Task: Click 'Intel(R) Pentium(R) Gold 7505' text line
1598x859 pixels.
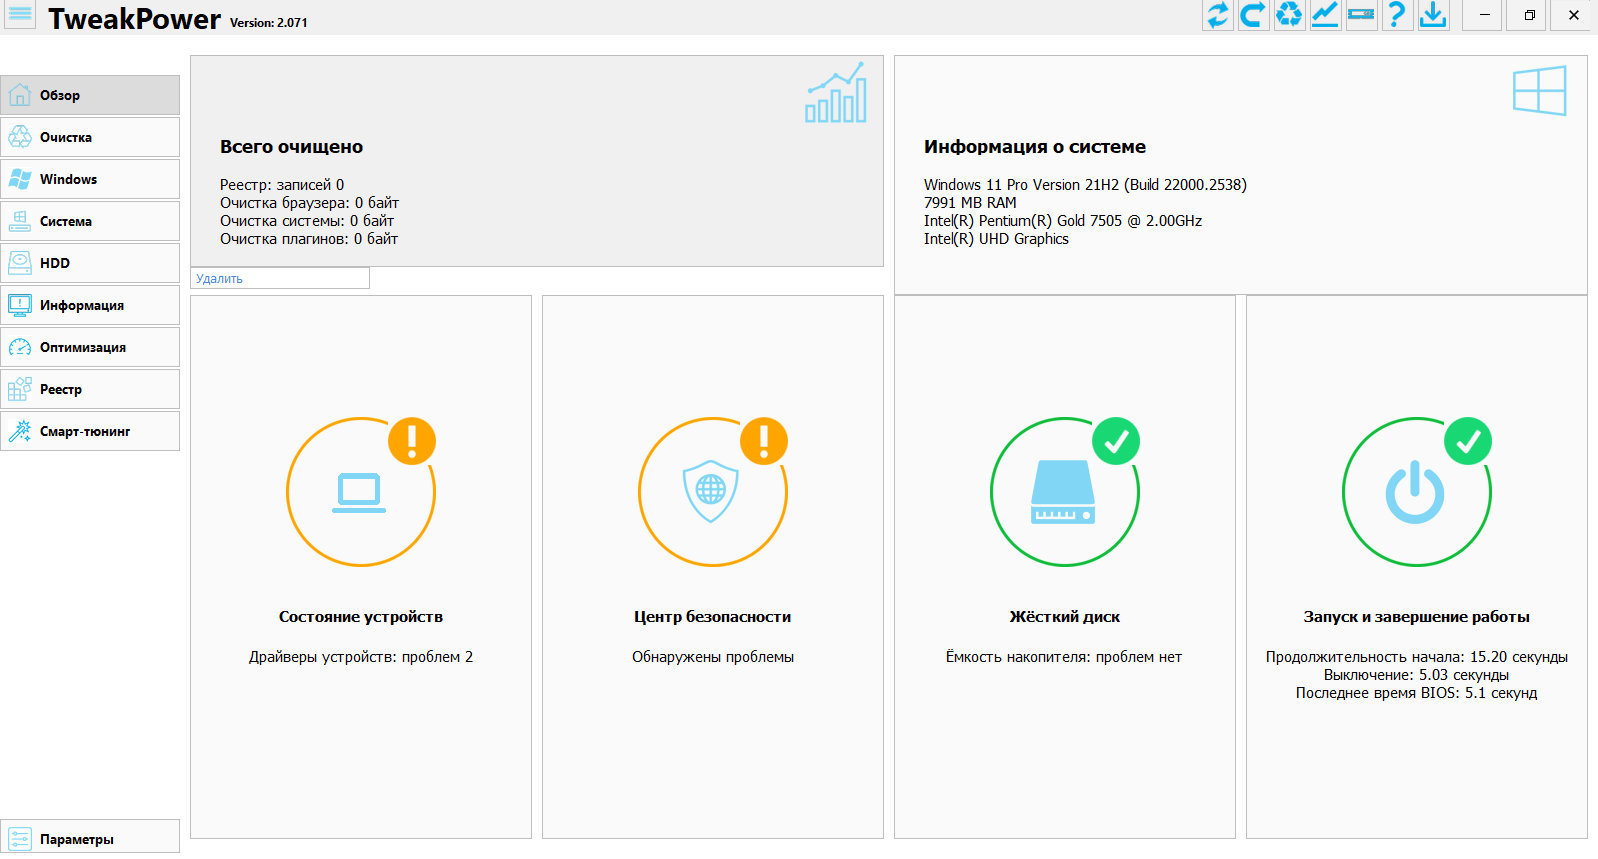Action: (x=1063, y=221)
